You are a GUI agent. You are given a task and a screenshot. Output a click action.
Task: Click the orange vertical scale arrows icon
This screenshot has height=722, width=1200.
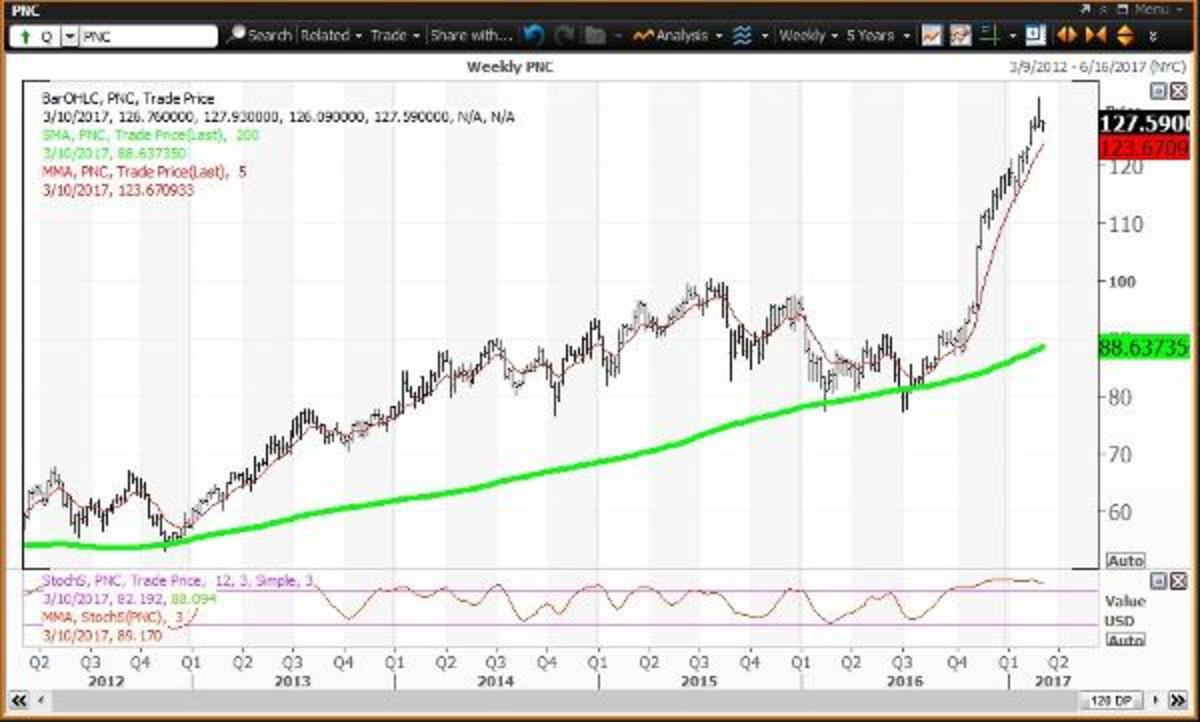(x=1124, y=36)
